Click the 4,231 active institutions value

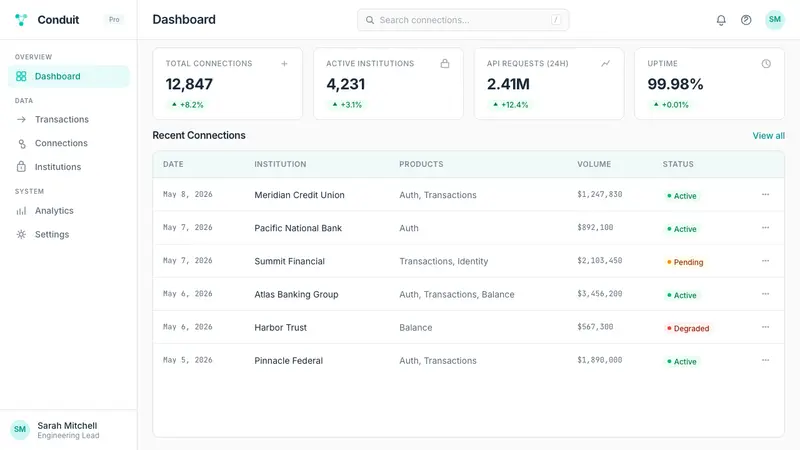pos(345,84)
